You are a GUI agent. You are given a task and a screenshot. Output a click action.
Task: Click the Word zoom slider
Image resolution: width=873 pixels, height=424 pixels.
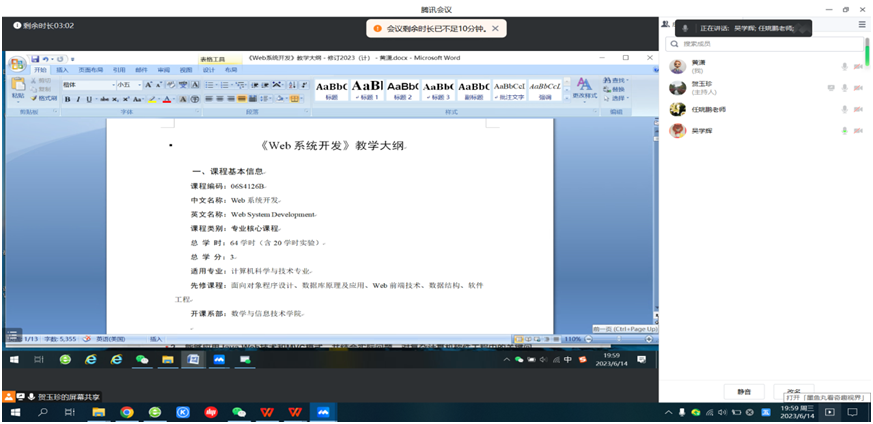click(x=621, y=339)
